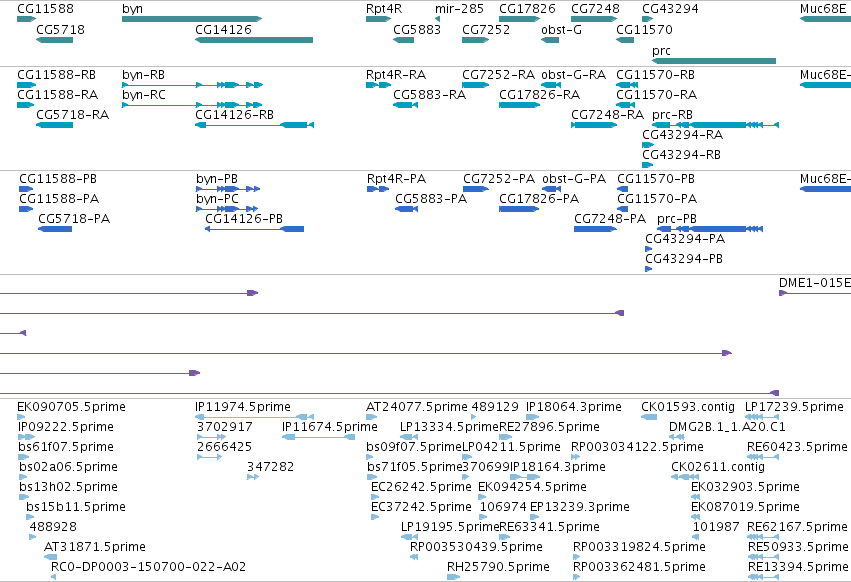Click transcript CG11570-RB
This screenshot has width=851, height=582.
point(627,85)
